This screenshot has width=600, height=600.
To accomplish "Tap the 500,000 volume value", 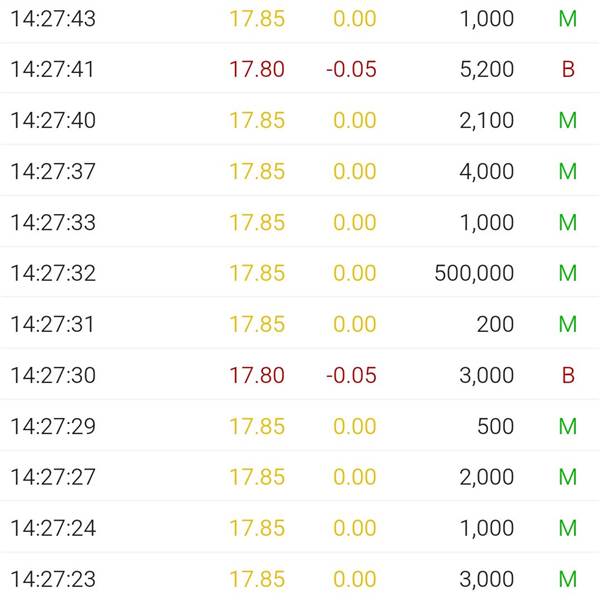I will tap(474, 273).
